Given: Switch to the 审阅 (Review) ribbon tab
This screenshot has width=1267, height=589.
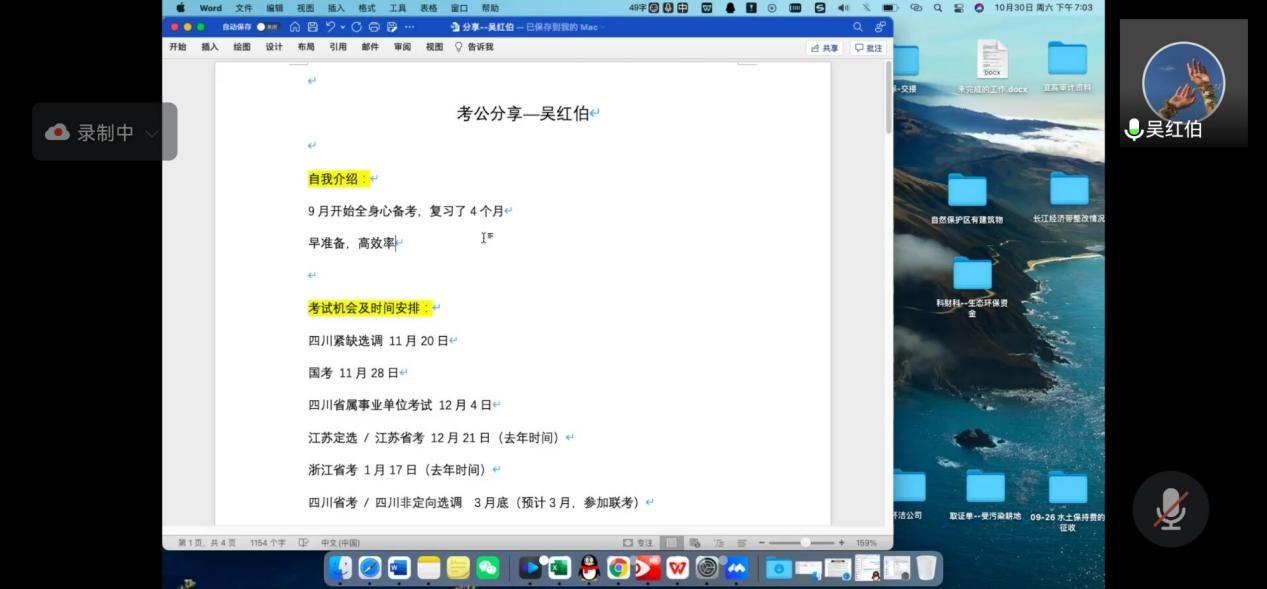Looking at the screenshot, I should pos(402,47).
